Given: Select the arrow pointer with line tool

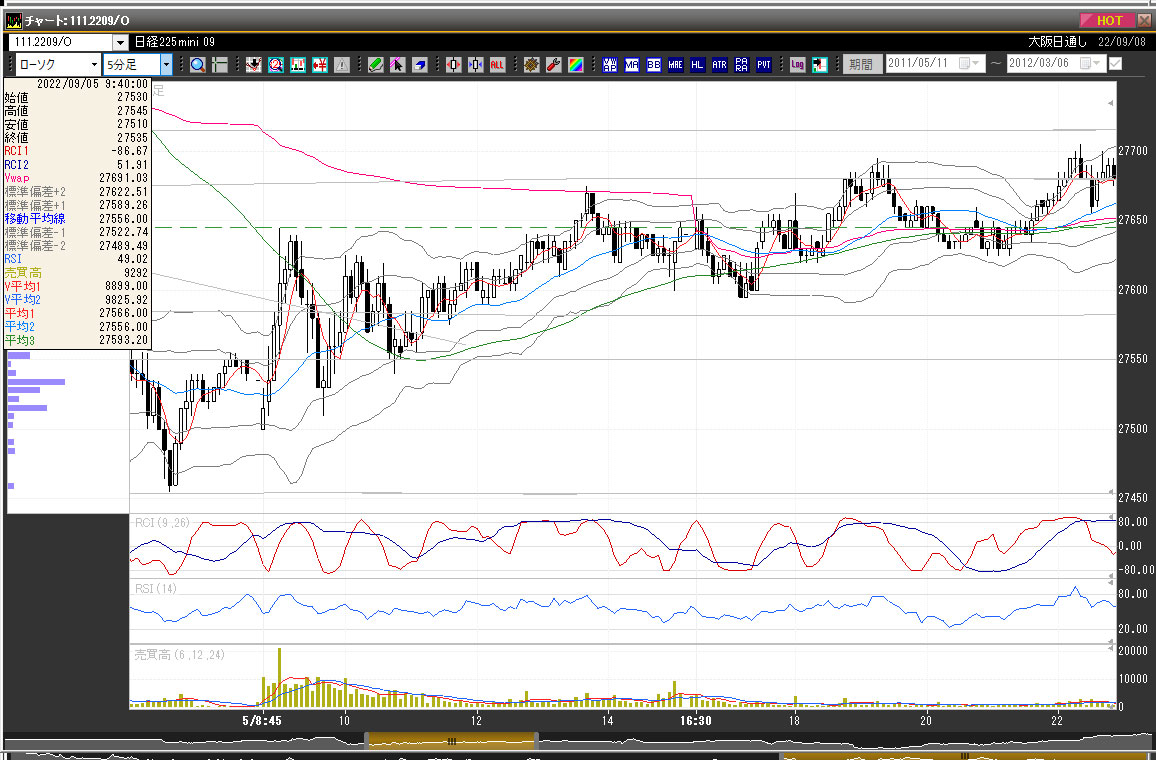Looking at the screenshot, I should 397,65.
